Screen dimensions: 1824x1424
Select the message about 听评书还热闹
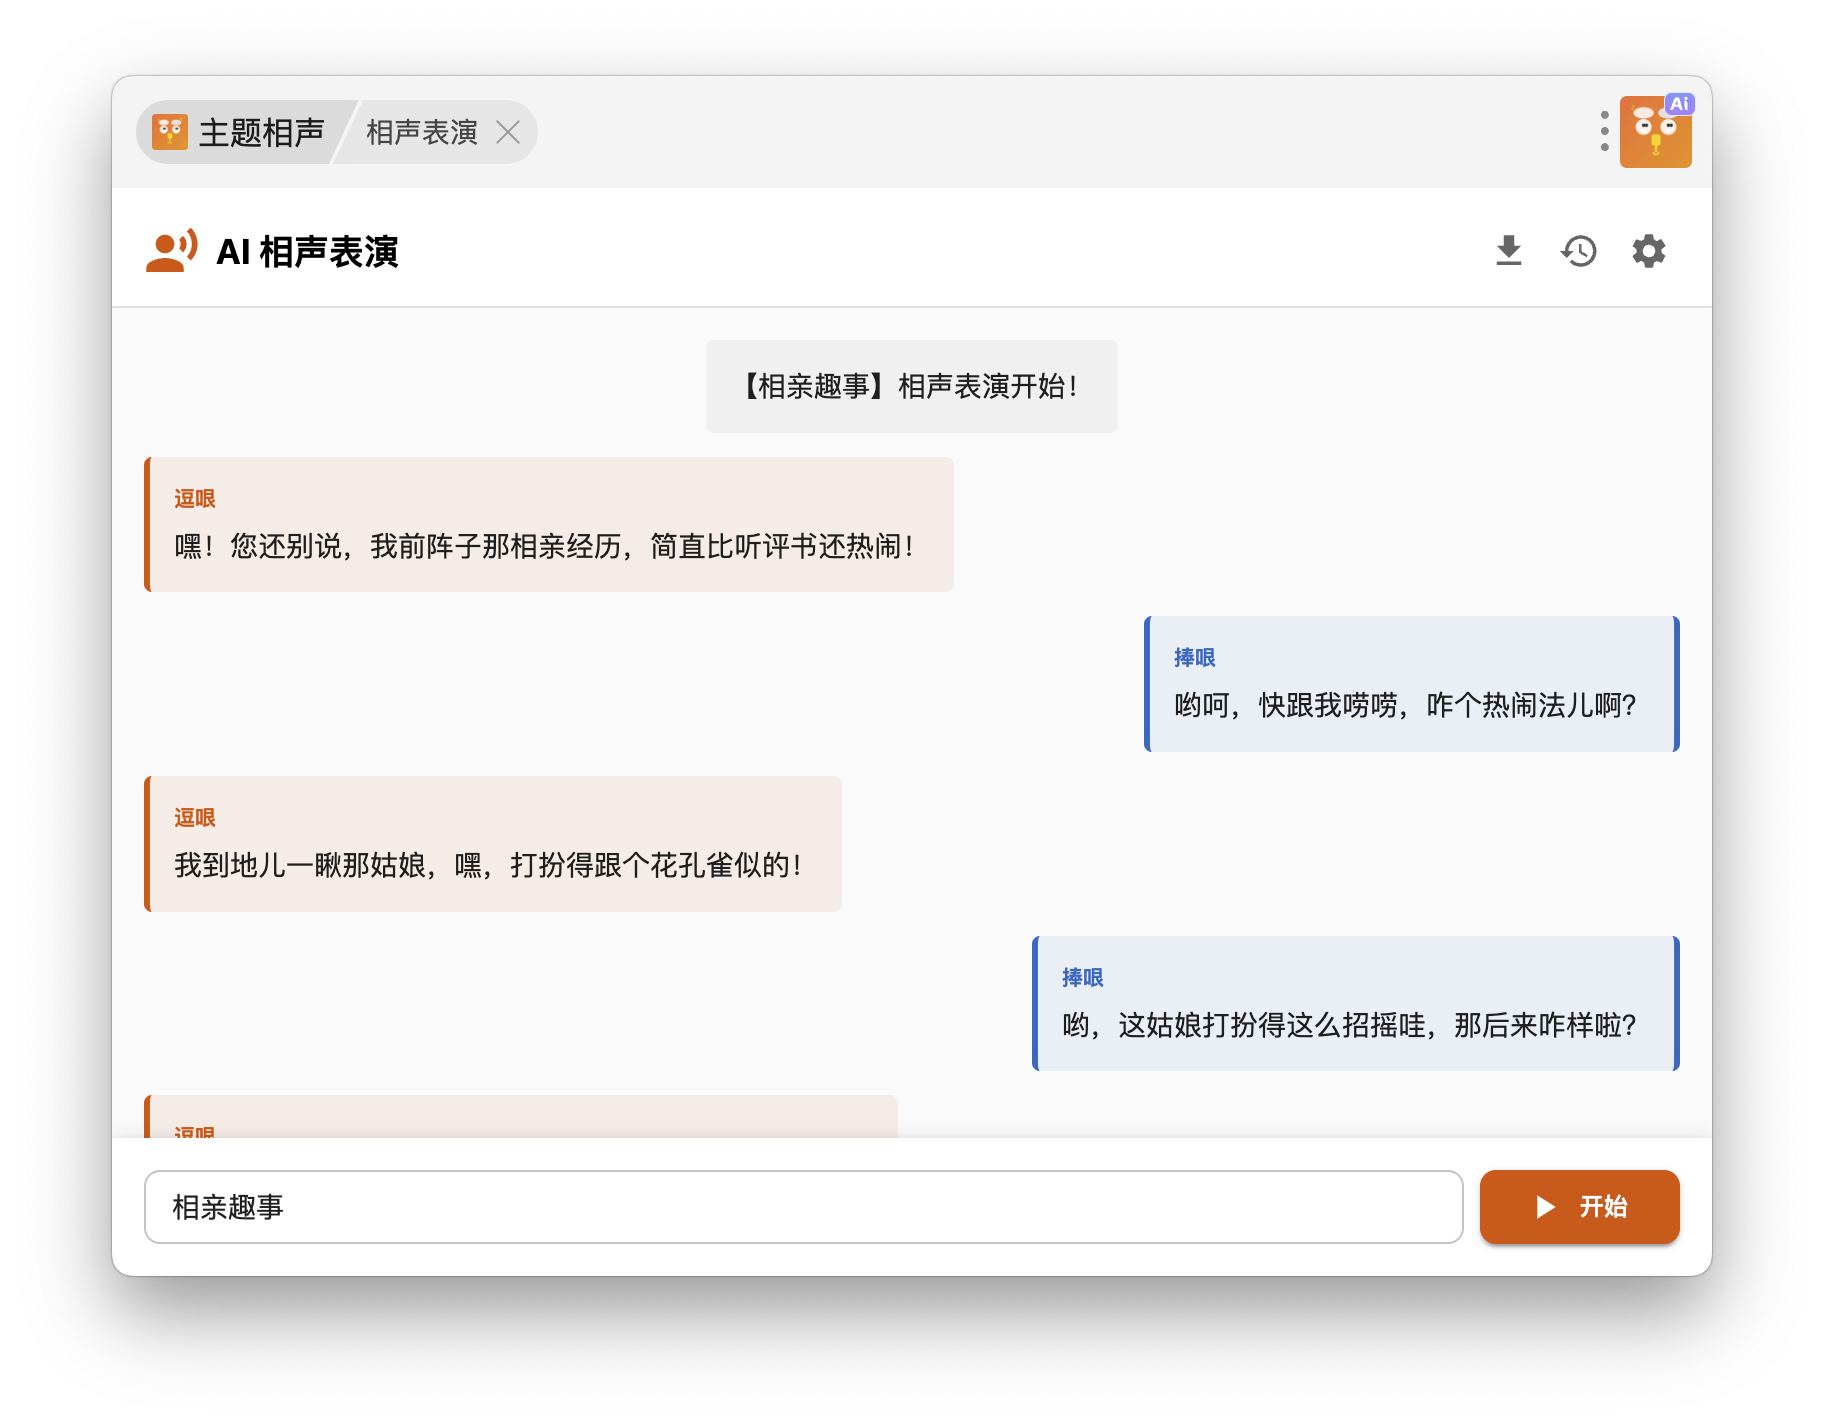pyautogui.click(x=548, y=526)
